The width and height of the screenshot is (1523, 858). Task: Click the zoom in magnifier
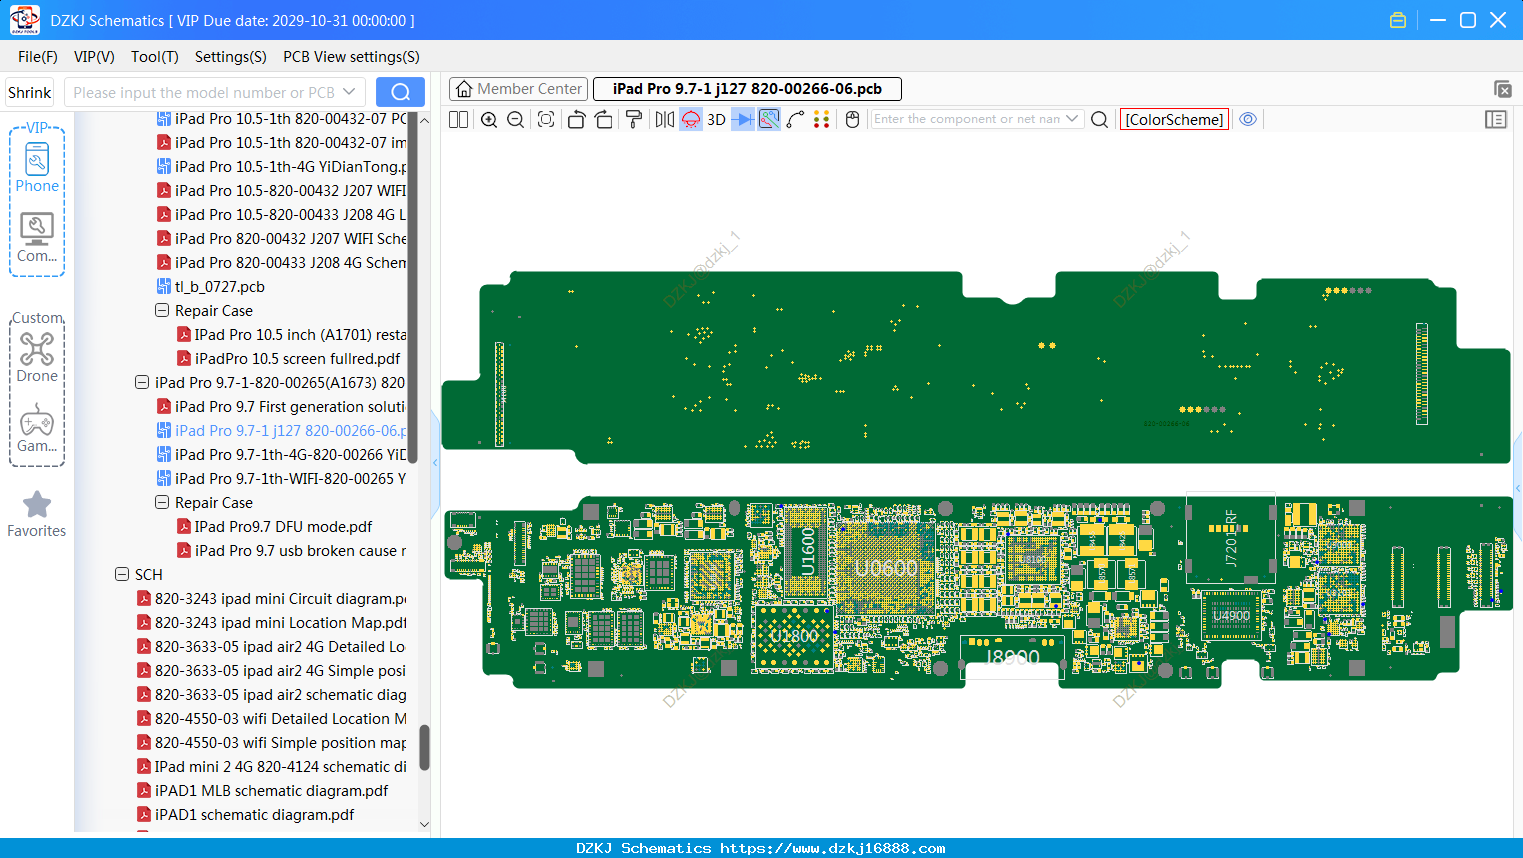click(489, 119)
